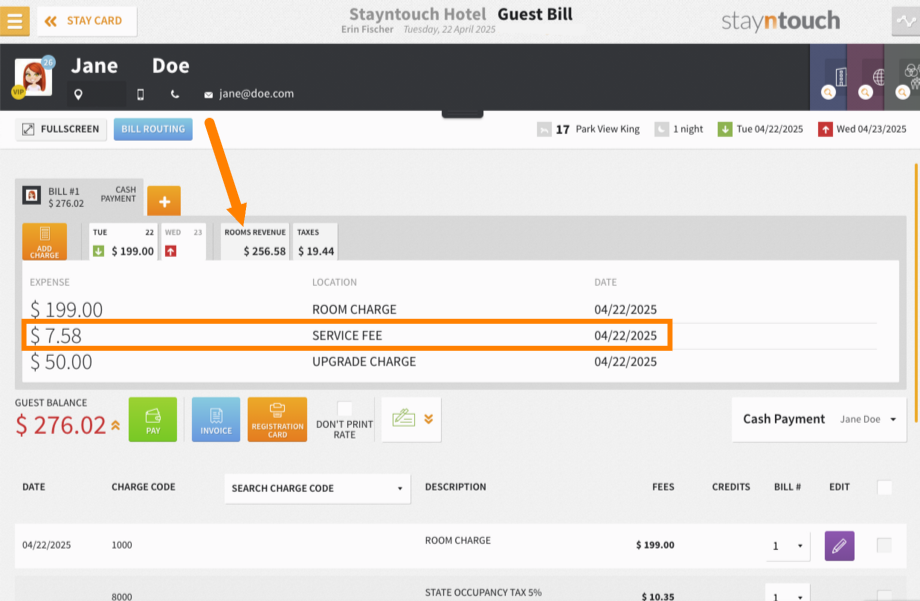Image resolution: width=920 pixels, height=601 pixels.
Task: Click the $ 199.00 Room Charge row
Action: pos(453,309)
